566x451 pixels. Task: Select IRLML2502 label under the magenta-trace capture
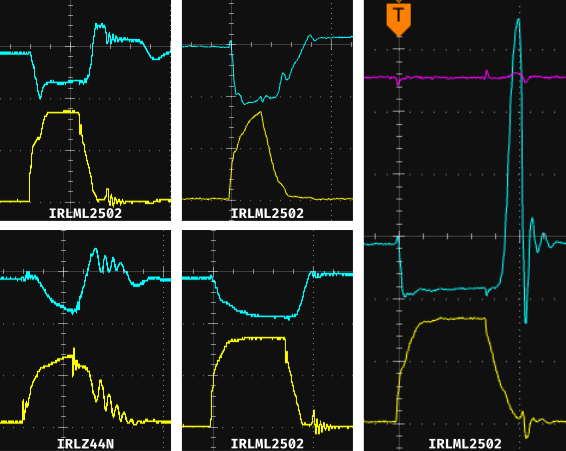[465, 443]
